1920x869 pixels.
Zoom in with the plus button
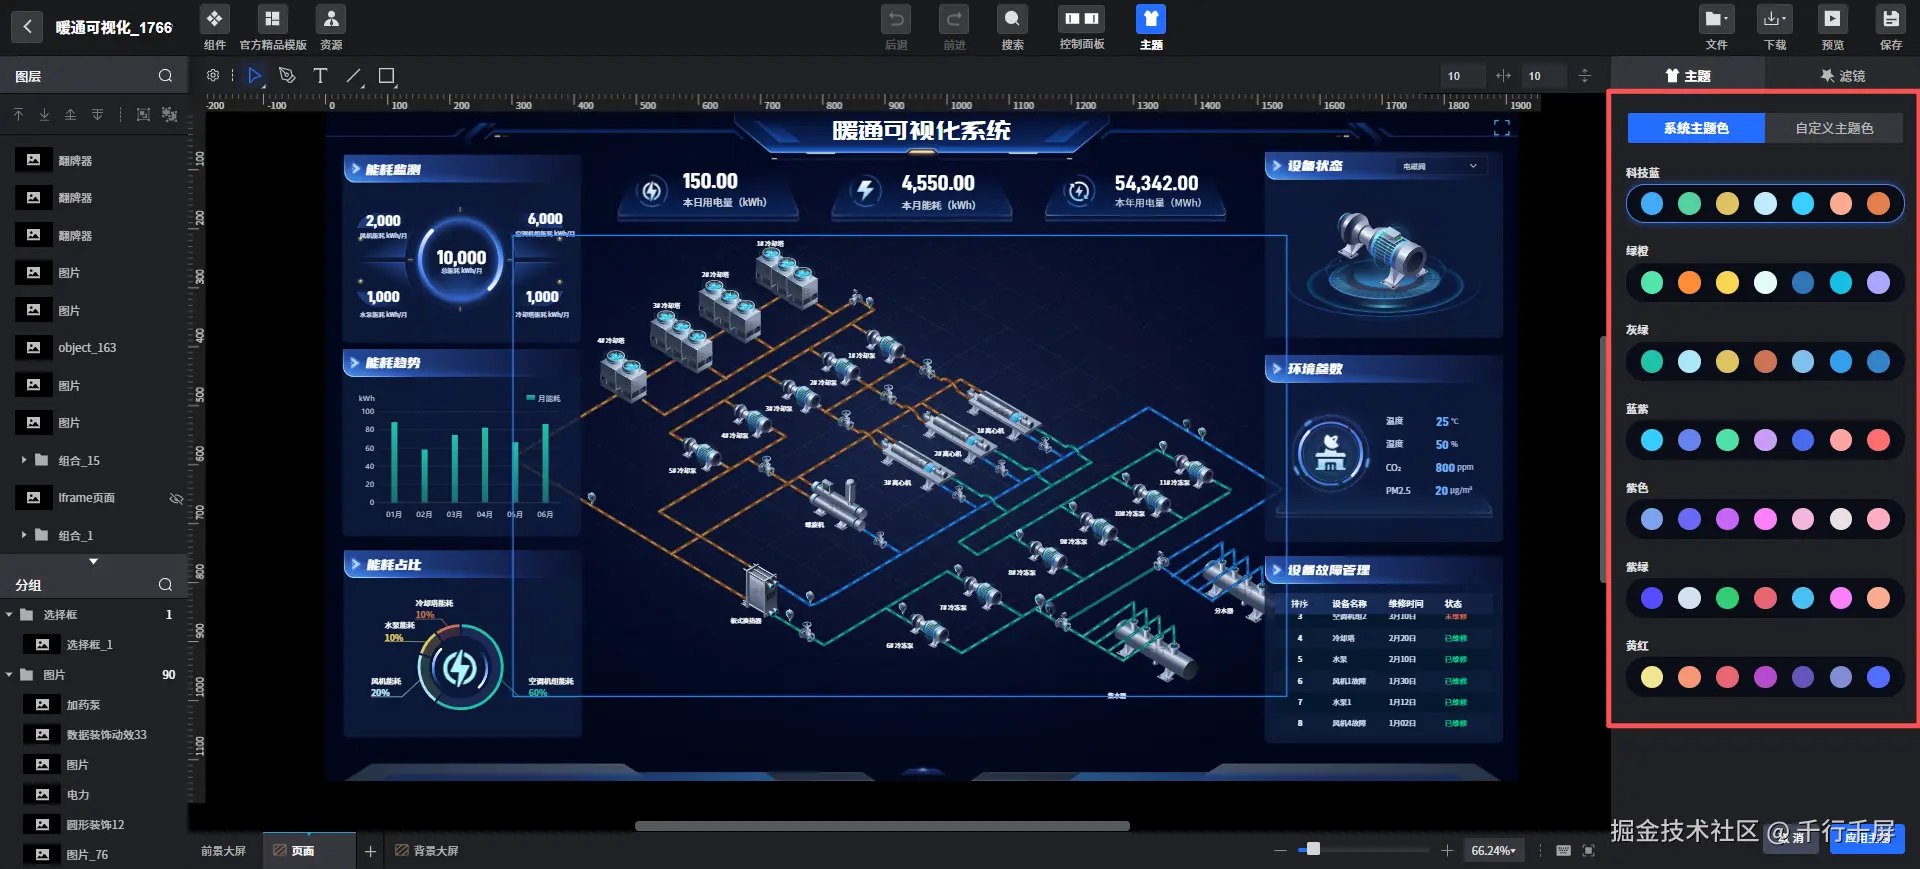tap(1447, 851)
